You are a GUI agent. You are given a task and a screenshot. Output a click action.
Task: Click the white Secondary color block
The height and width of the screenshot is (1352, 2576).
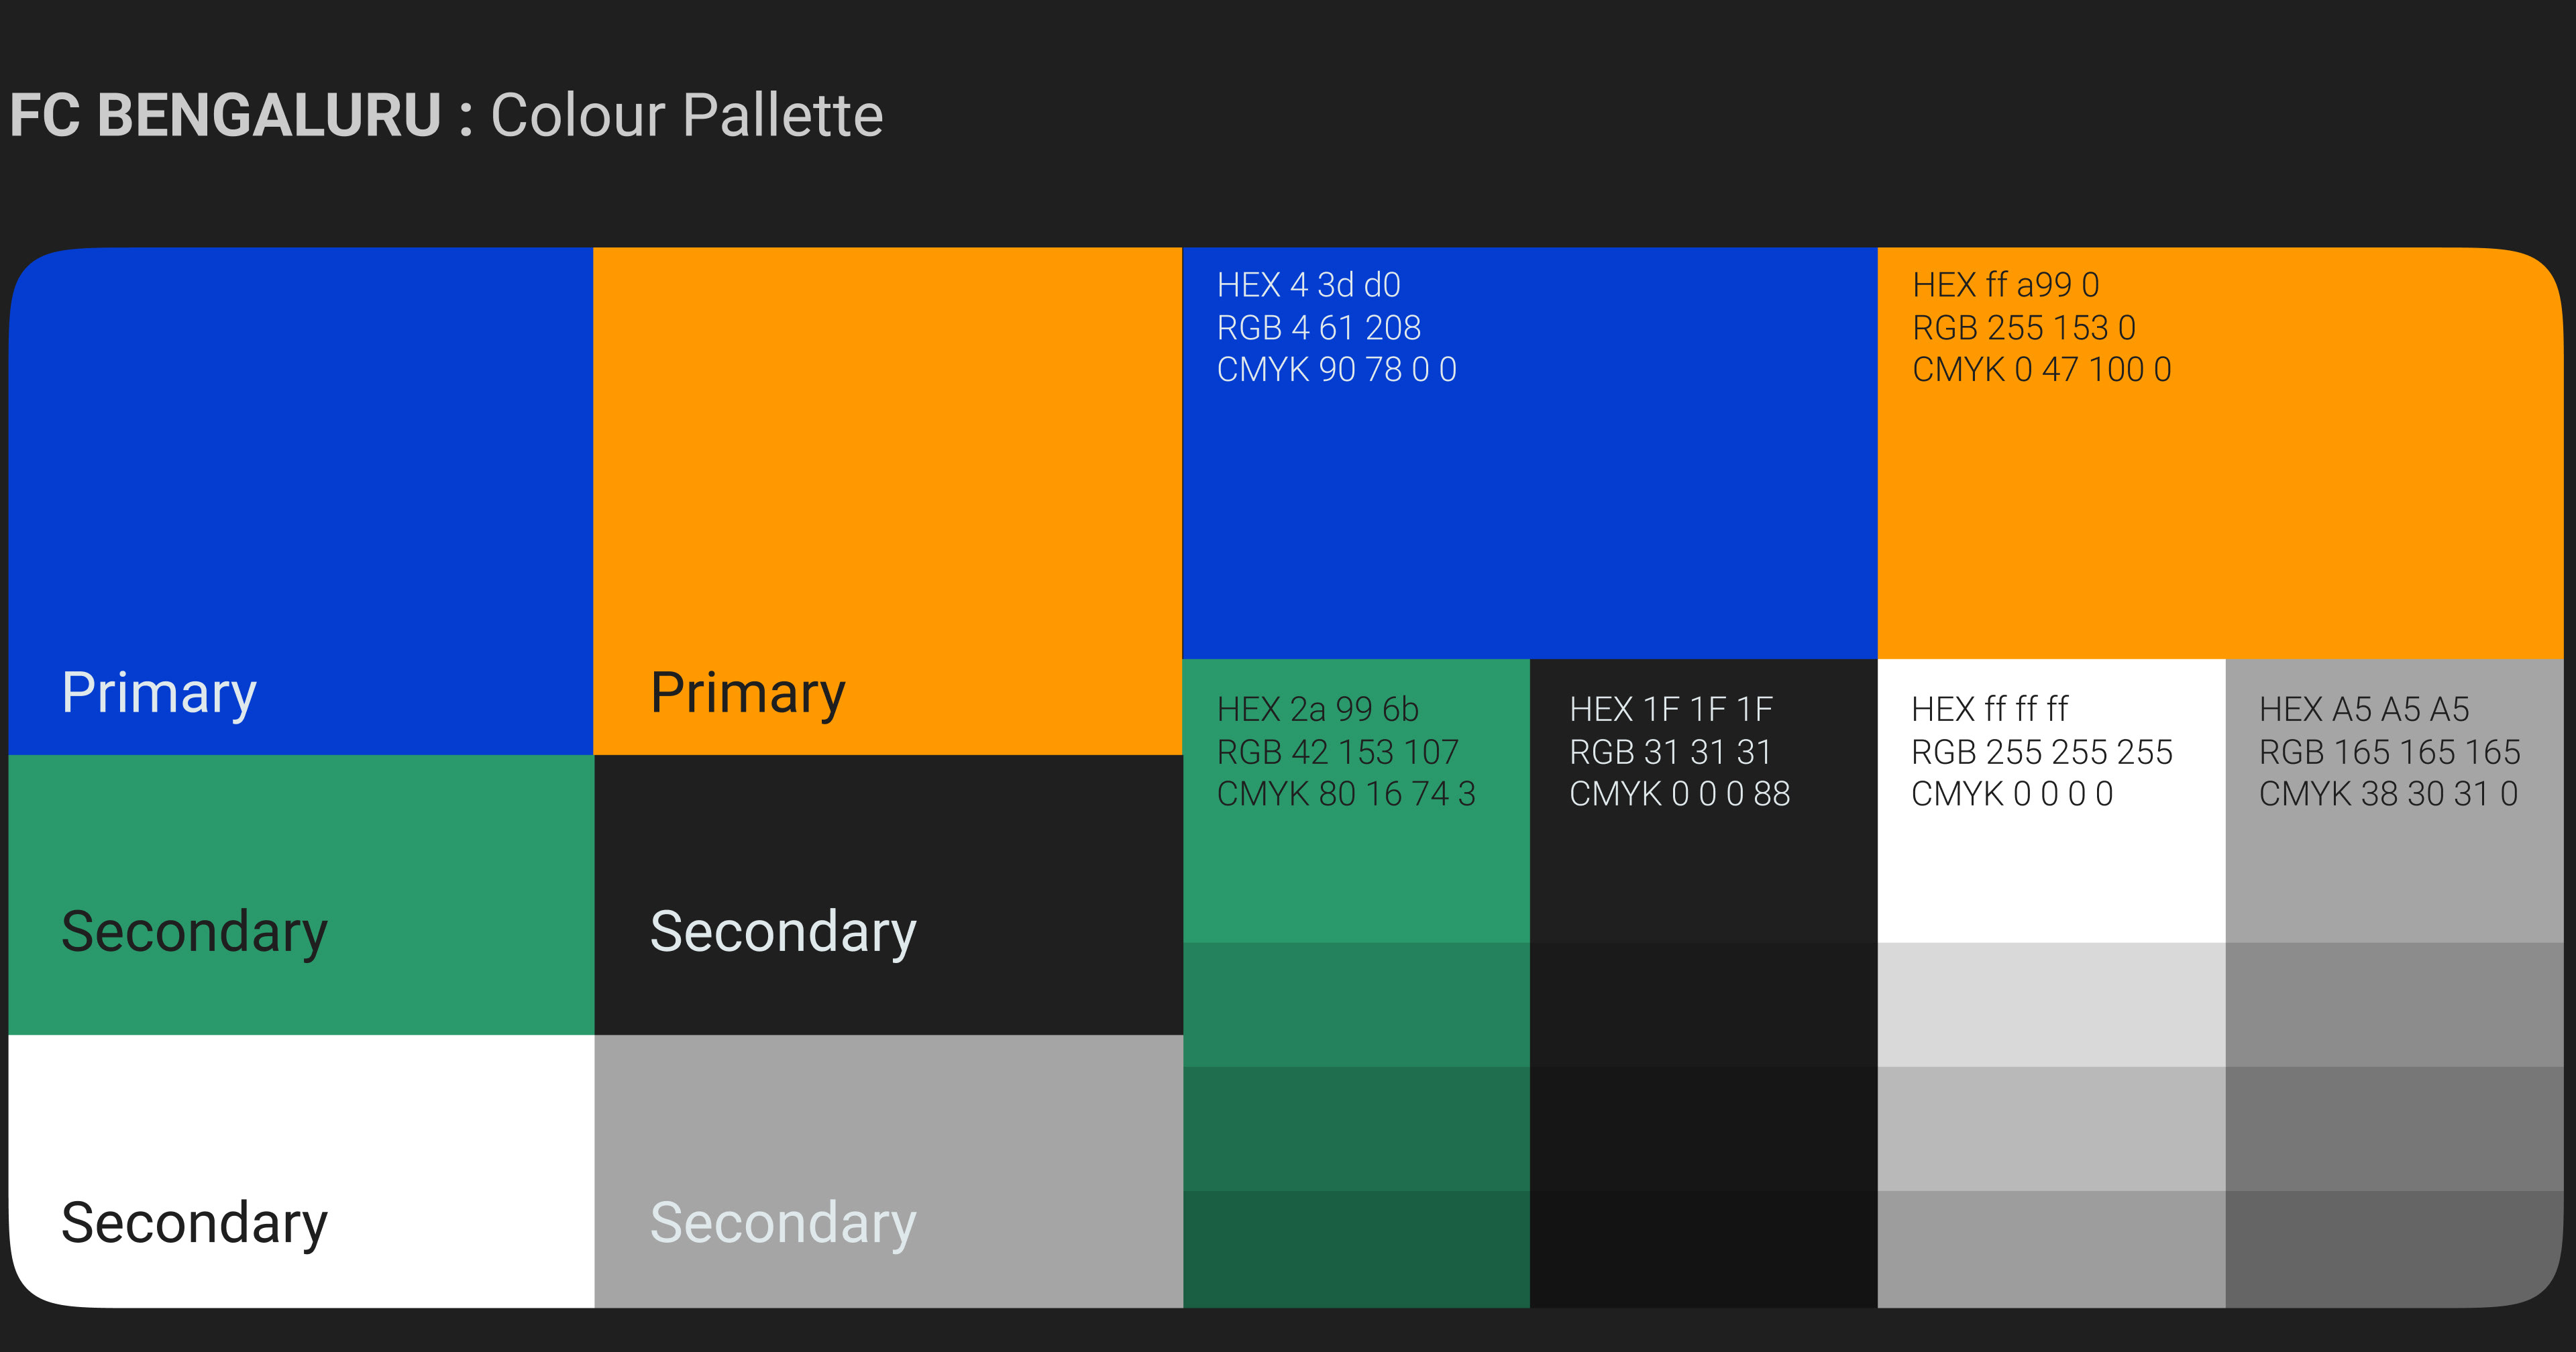pyautogui.click(x=300, y=1170)
